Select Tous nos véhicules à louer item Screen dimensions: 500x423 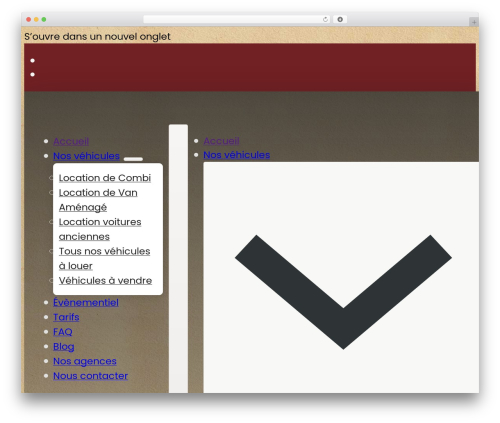(x=104, y=259)
